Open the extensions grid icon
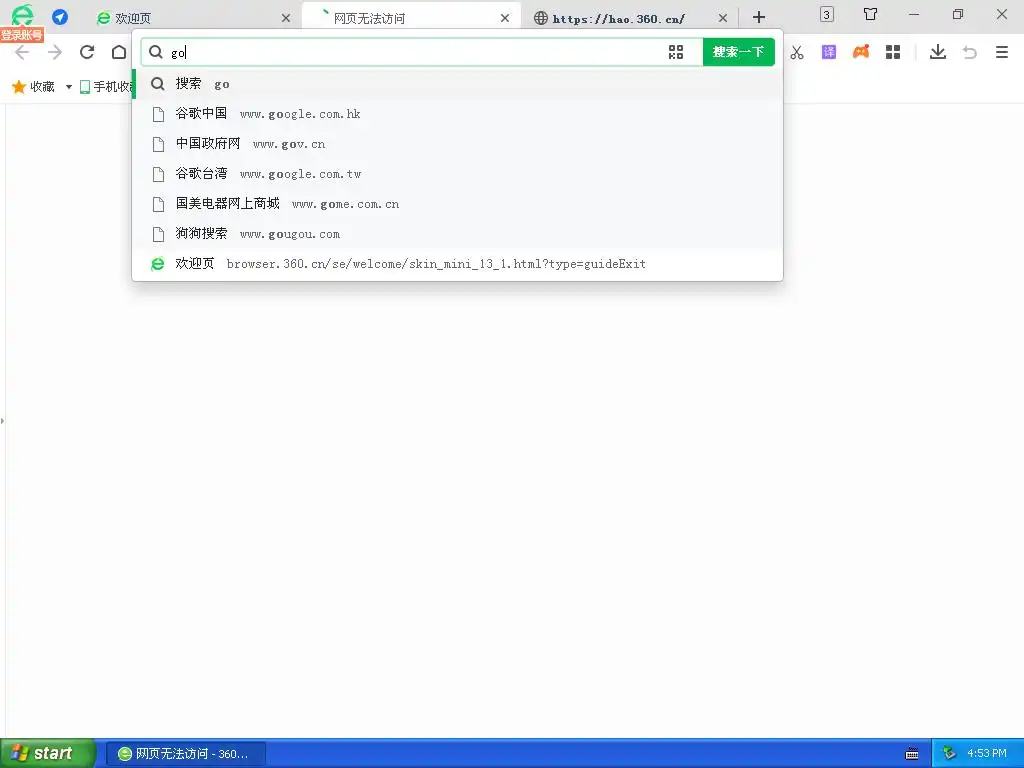1024x768 pixels. pos(893,52)
